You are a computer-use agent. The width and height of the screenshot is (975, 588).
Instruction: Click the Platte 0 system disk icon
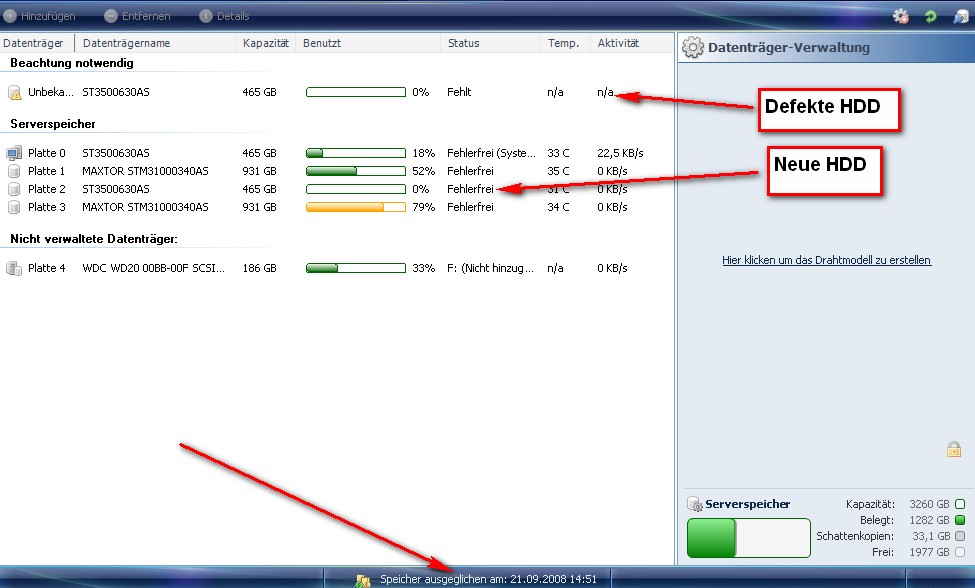coord(14,153)
